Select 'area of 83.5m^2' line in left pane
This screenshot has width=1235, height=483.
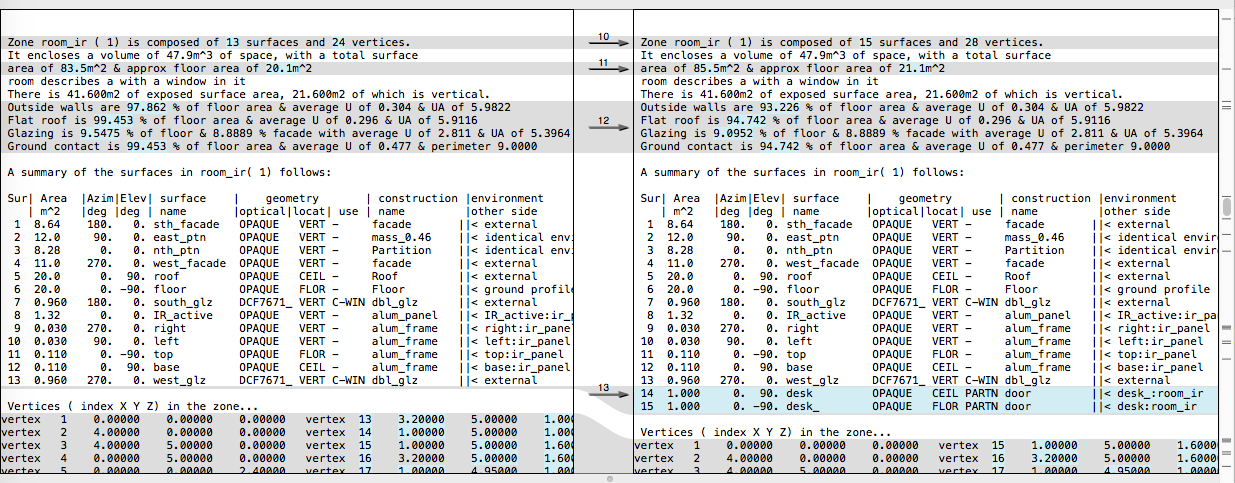tap(160, 68)
